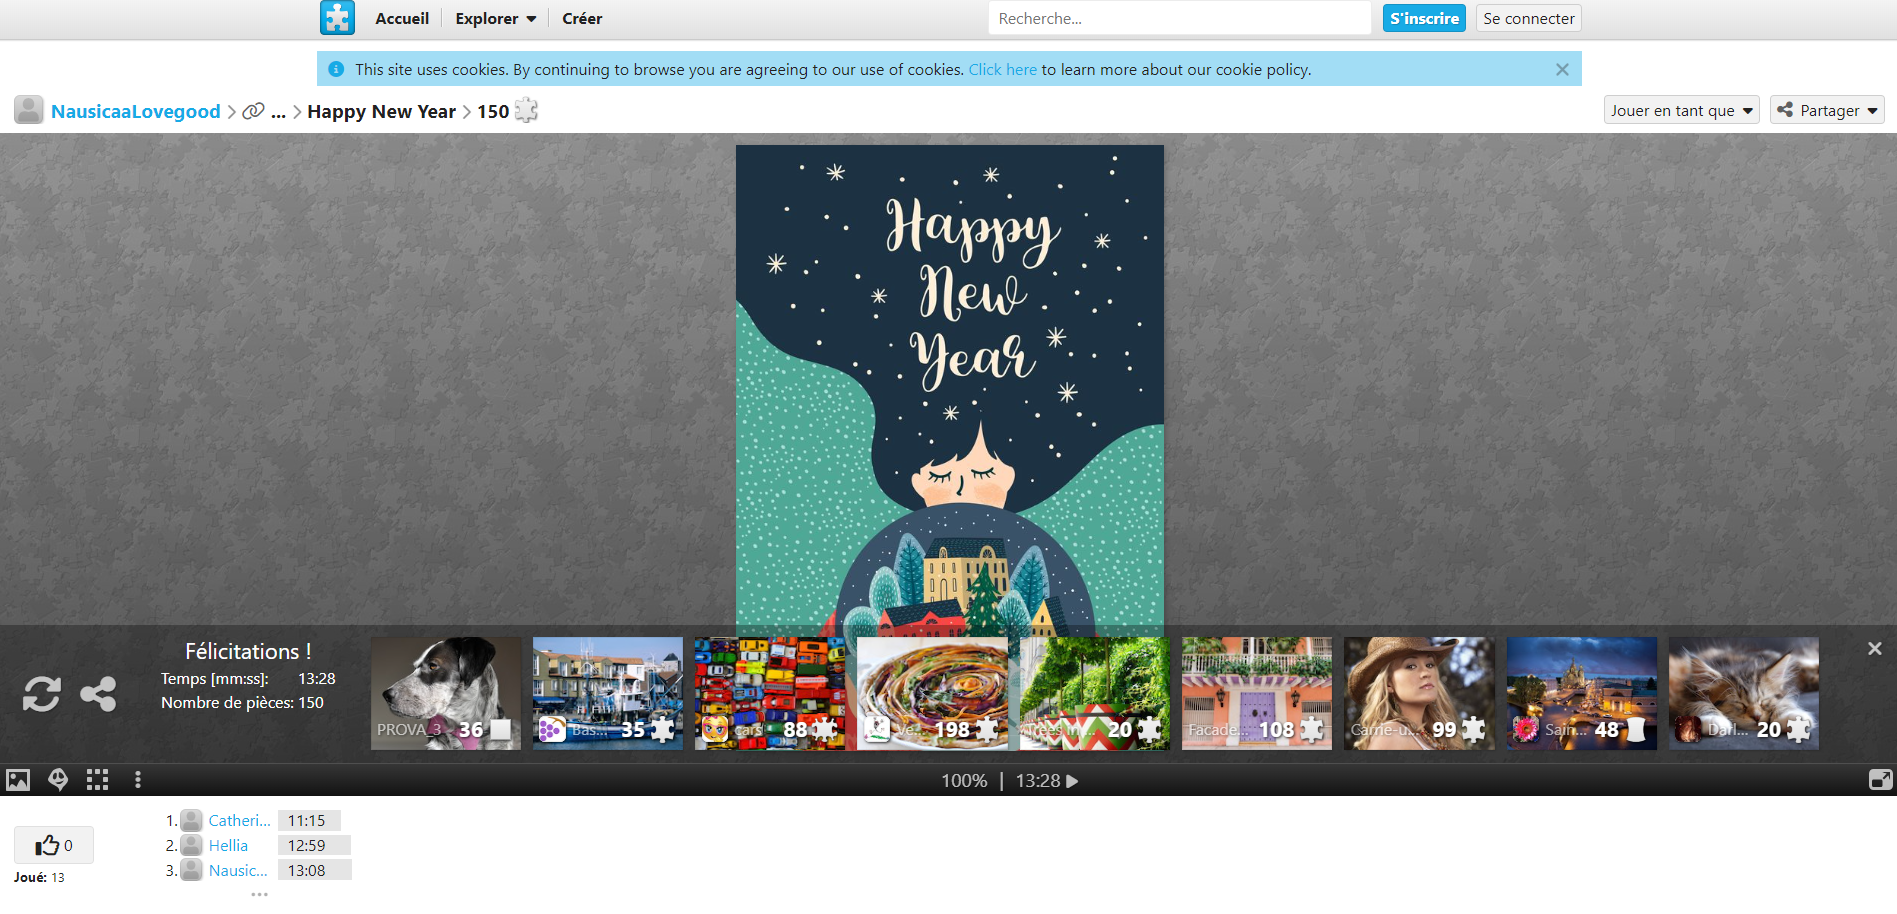Click the 100% completion indicator

964,781
